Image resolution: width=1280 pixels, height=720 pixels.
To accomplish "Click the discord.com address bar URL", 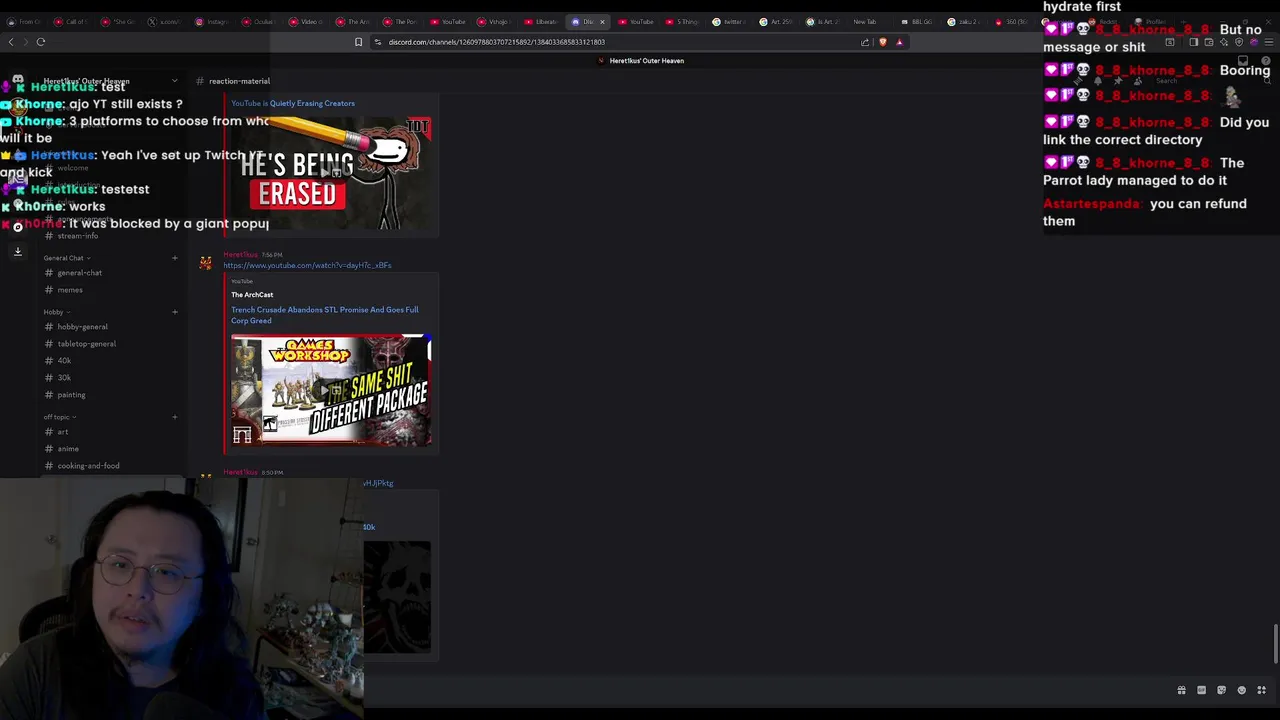I will pos(497,42).
